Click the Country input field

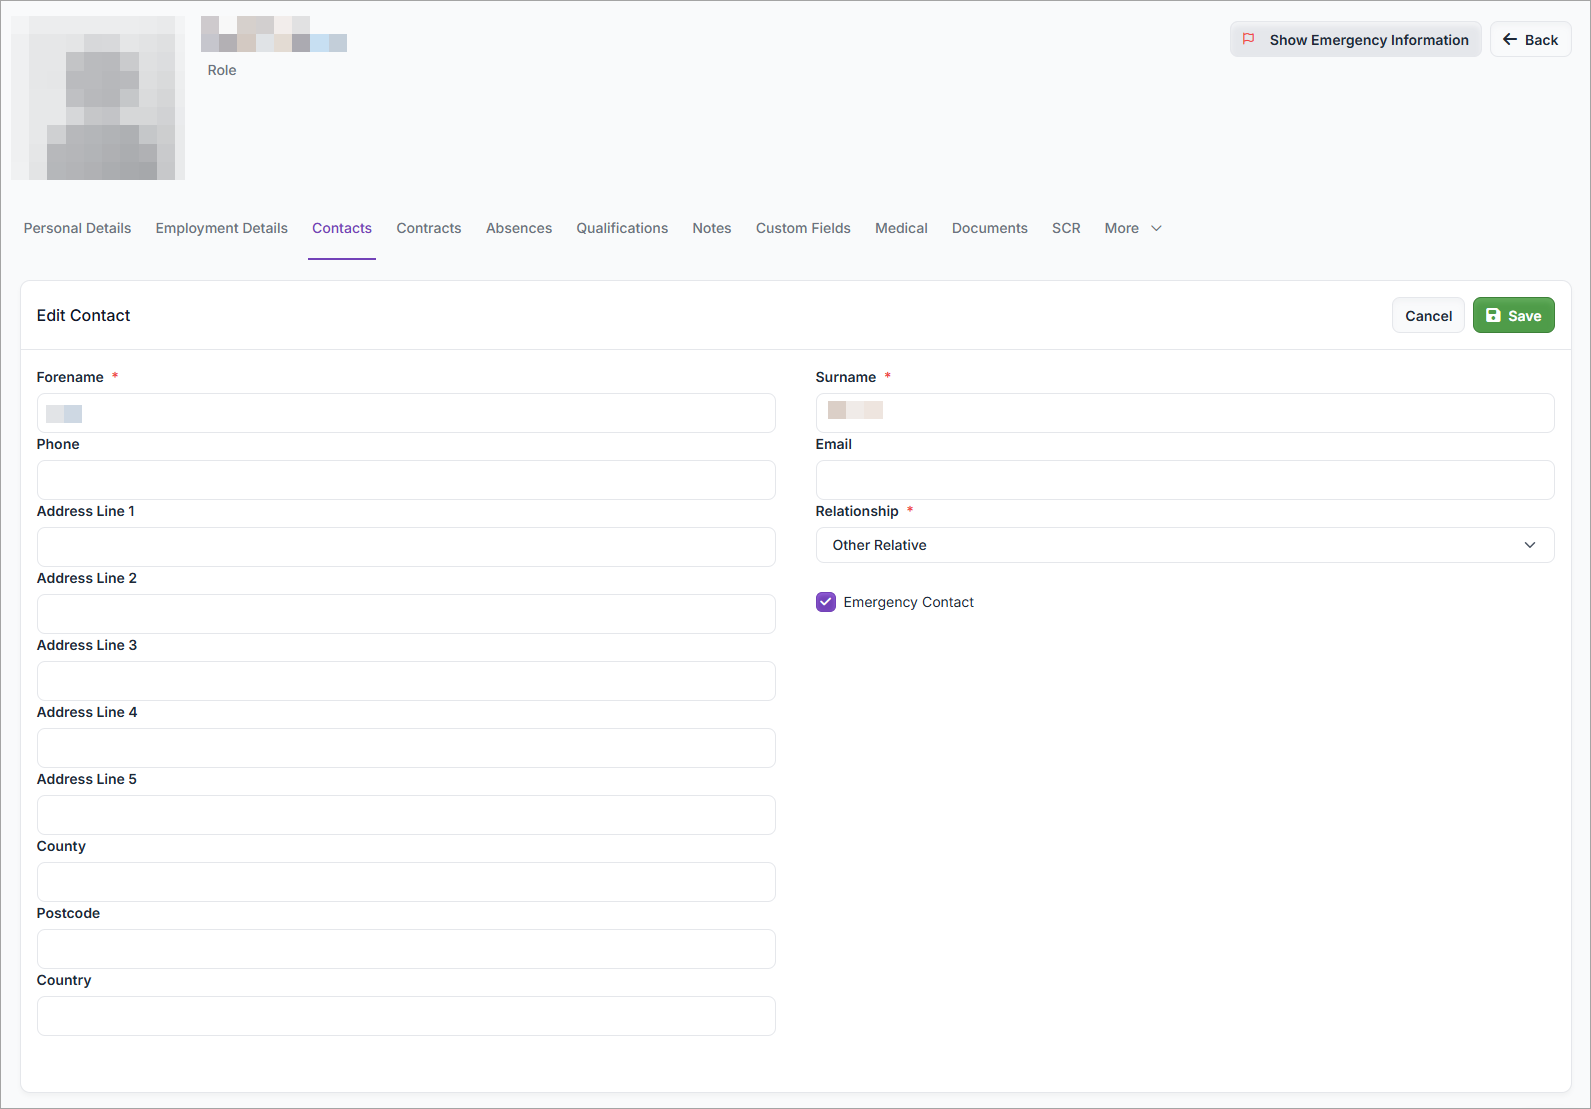[x=406, y=1016]
